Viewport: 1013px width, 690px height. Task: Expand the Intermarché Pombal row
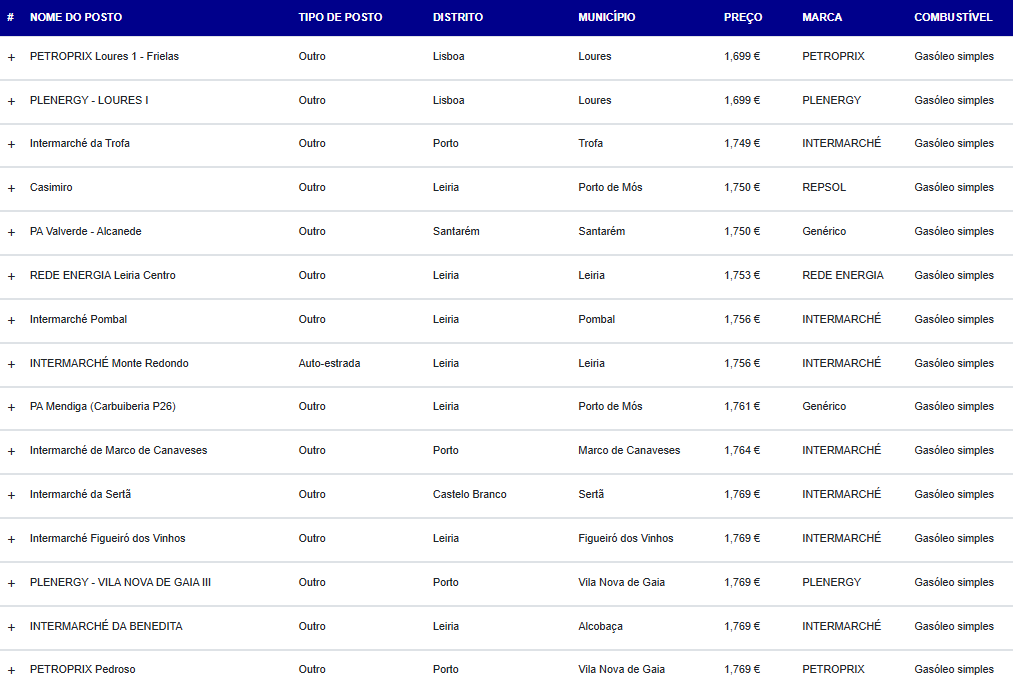pyautogui.click(x=11, y=320)
